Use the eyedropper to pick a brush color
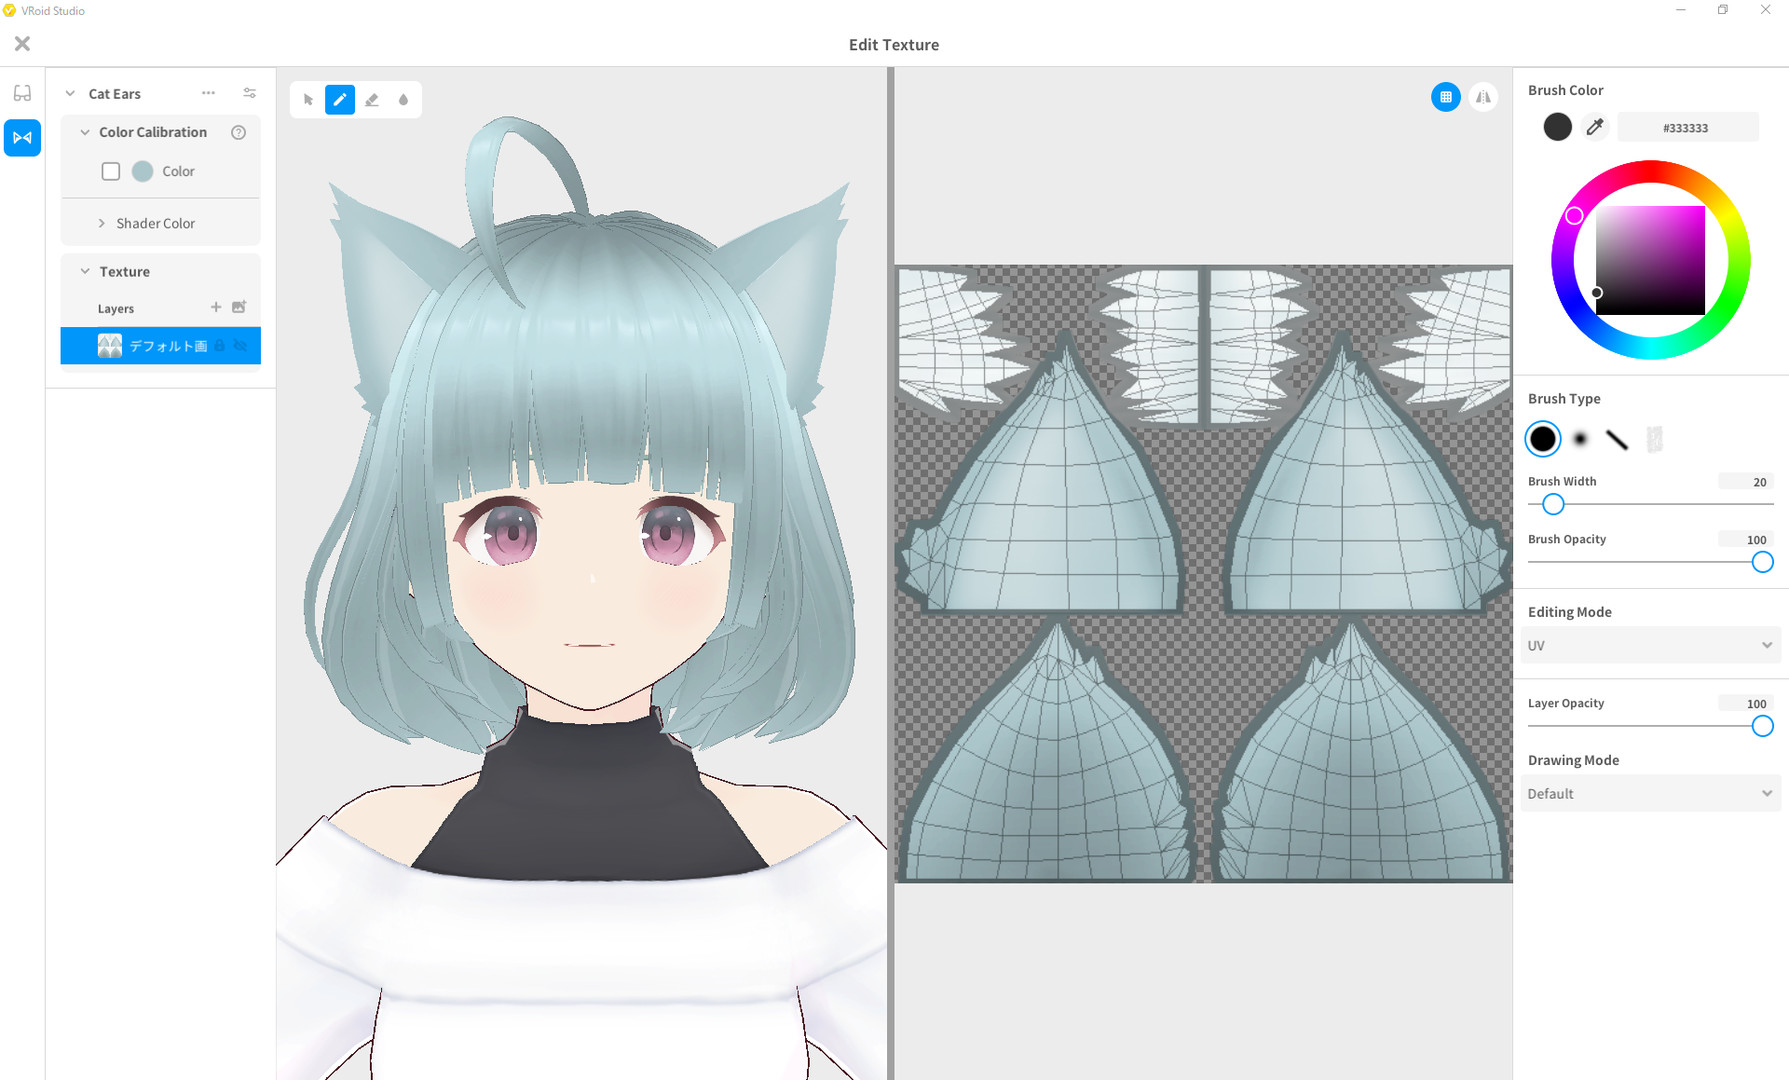Screen dimensions: 1789x1080 coord(1594,127)
